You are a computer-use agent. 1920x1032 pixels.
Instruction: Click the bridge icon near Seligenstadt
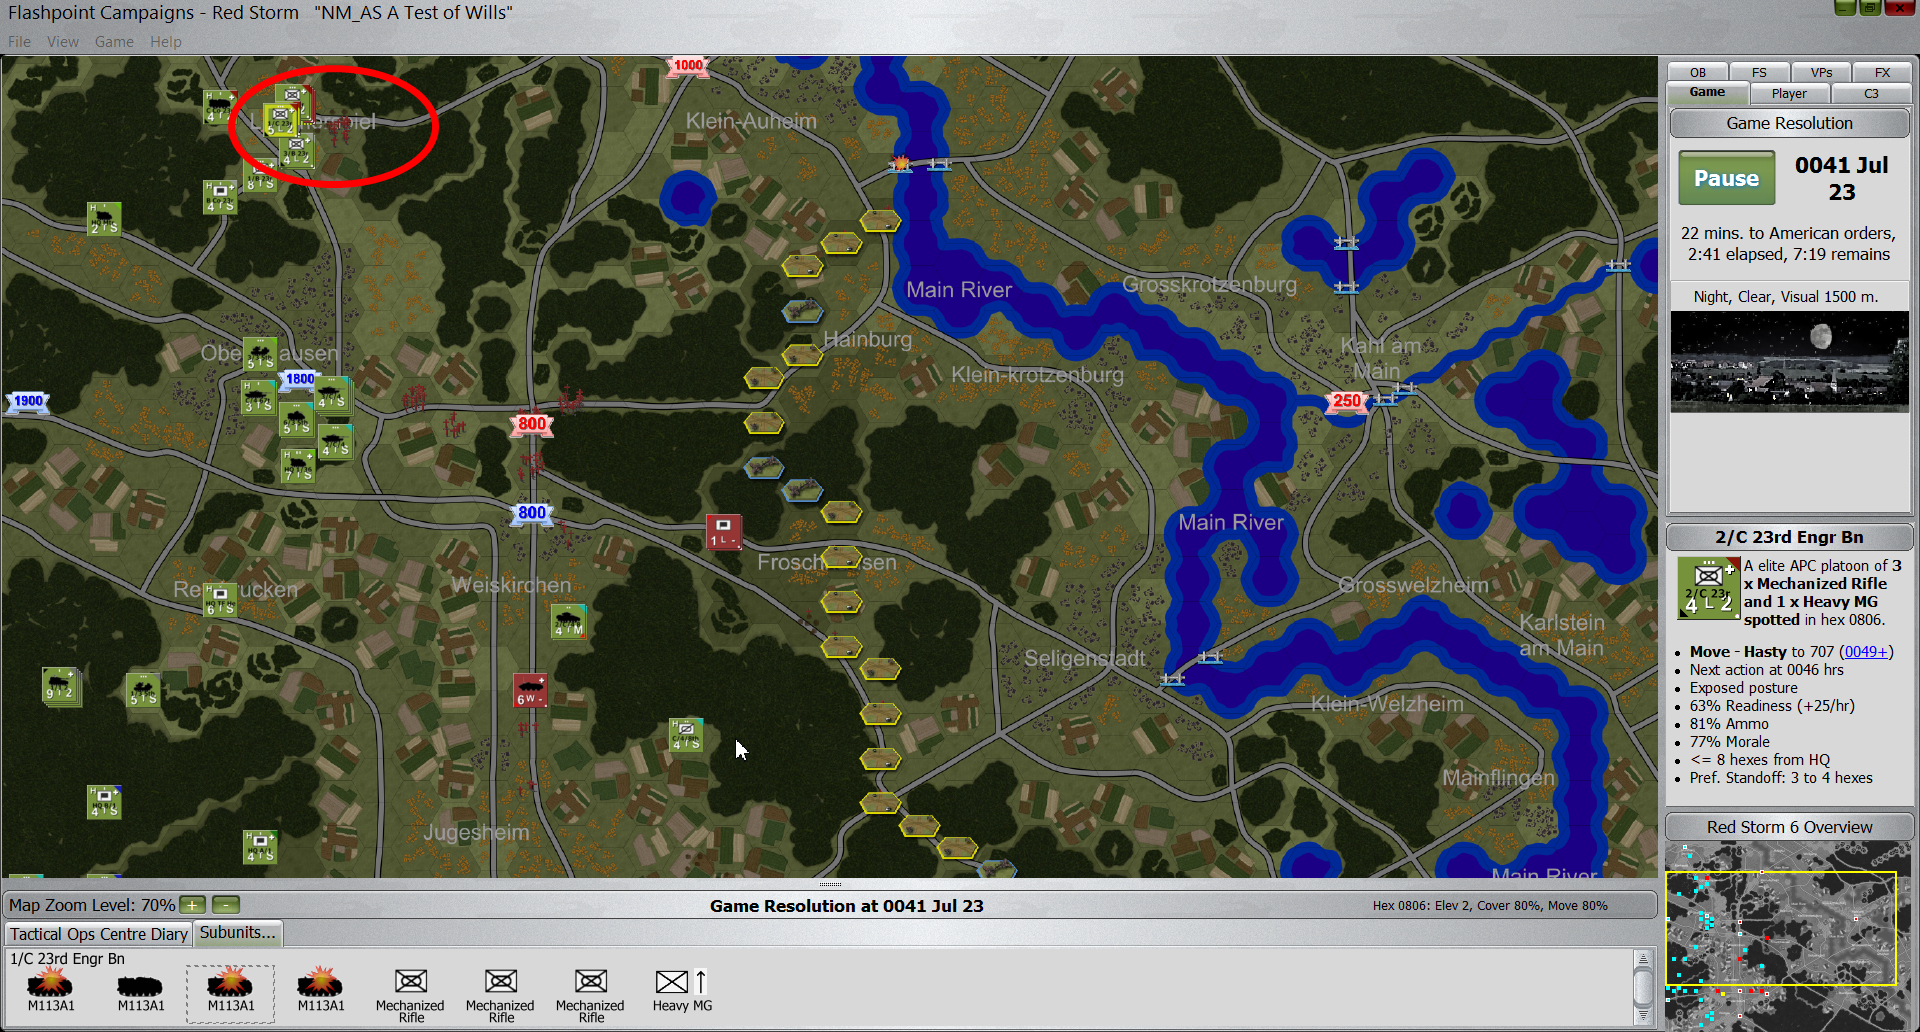pos(1172,679)
